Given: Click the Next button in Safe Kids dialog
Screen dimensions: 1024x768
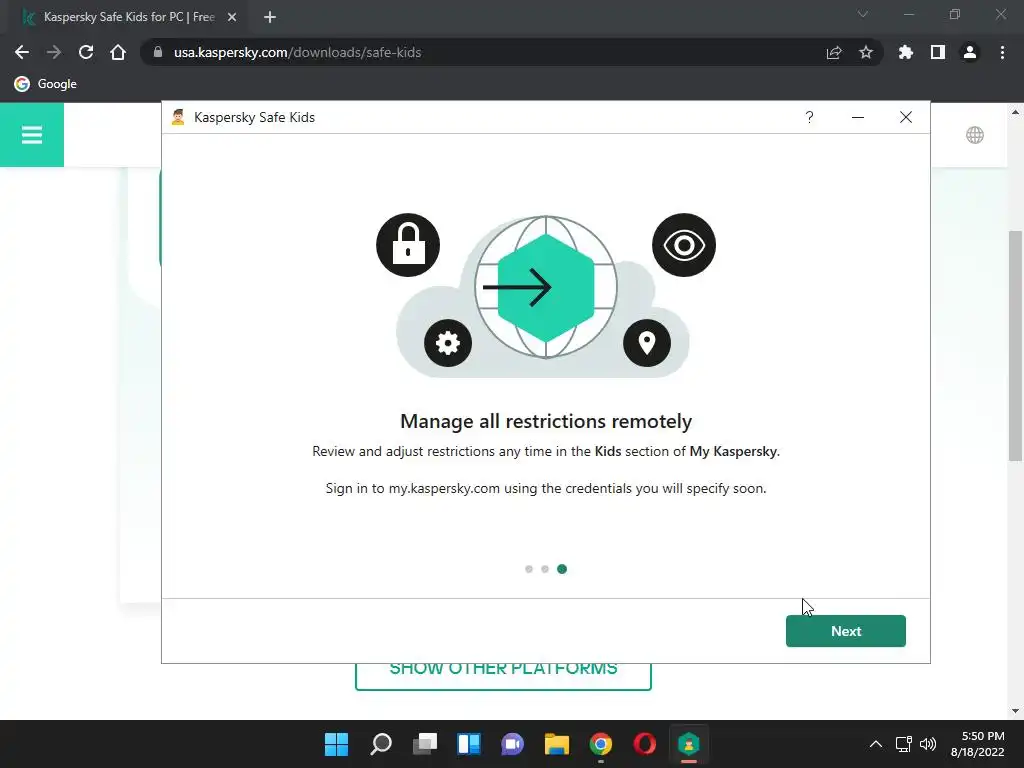Looking at the screenshot, I should coord(845,631).
